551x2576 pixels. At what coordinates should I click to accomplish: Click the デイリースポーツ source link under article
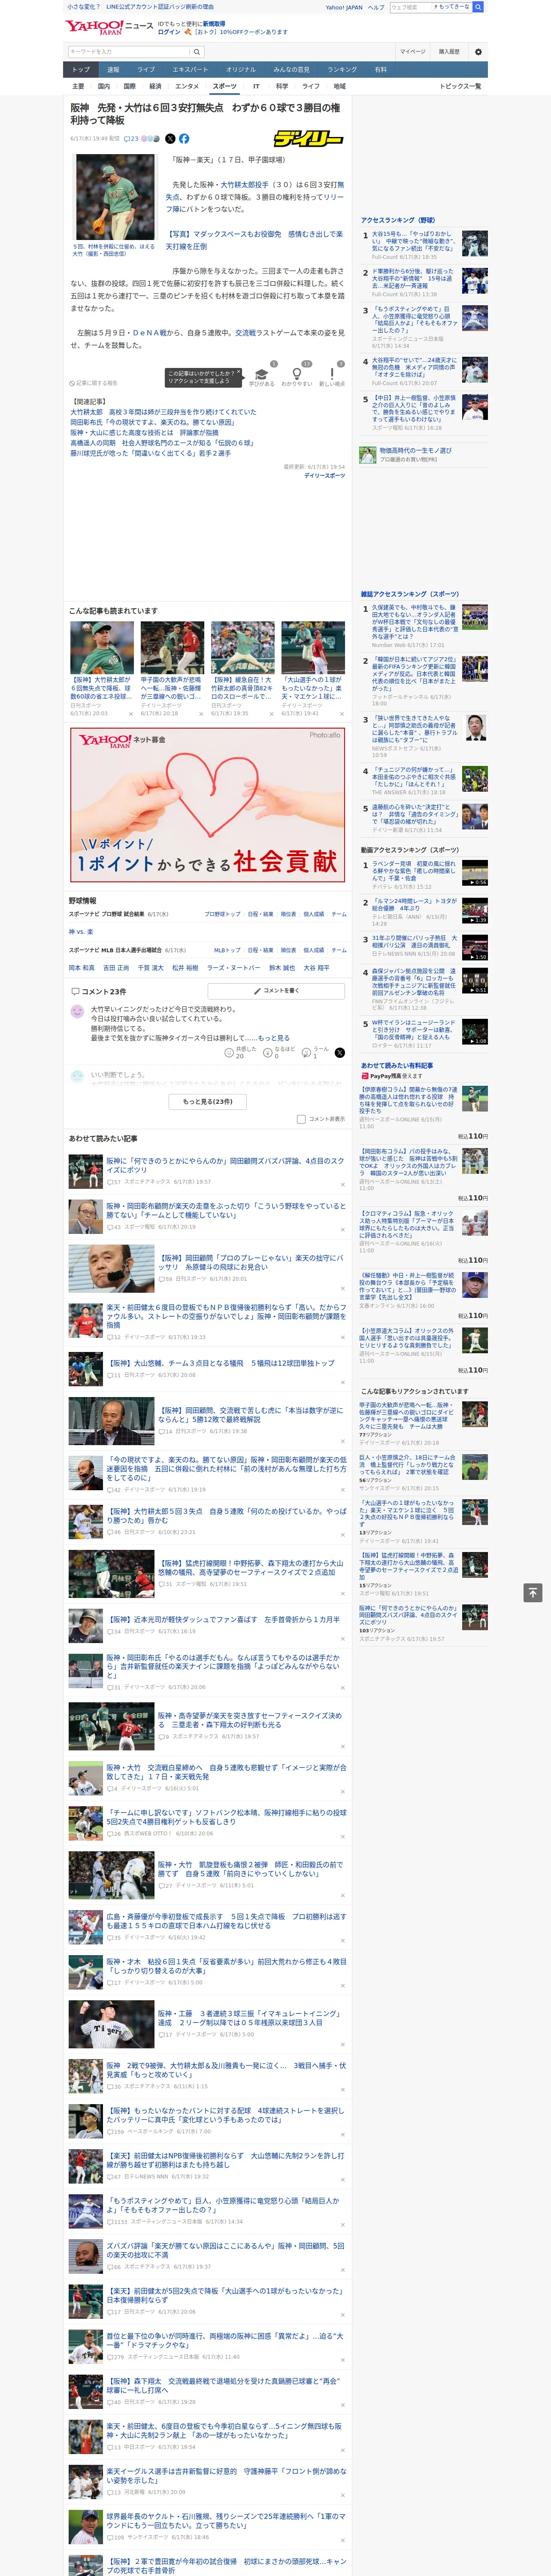325,476
